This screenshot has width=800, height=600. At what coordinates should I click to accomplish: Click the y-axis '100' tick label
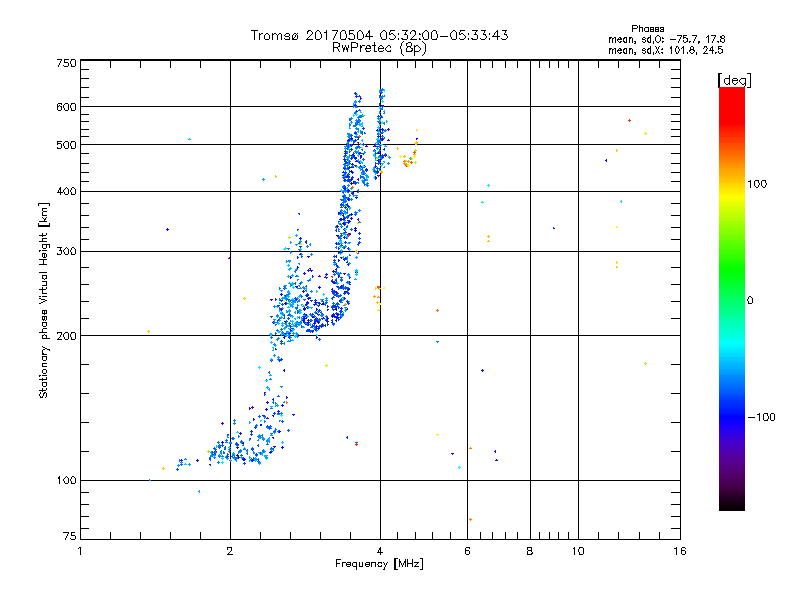66,481
